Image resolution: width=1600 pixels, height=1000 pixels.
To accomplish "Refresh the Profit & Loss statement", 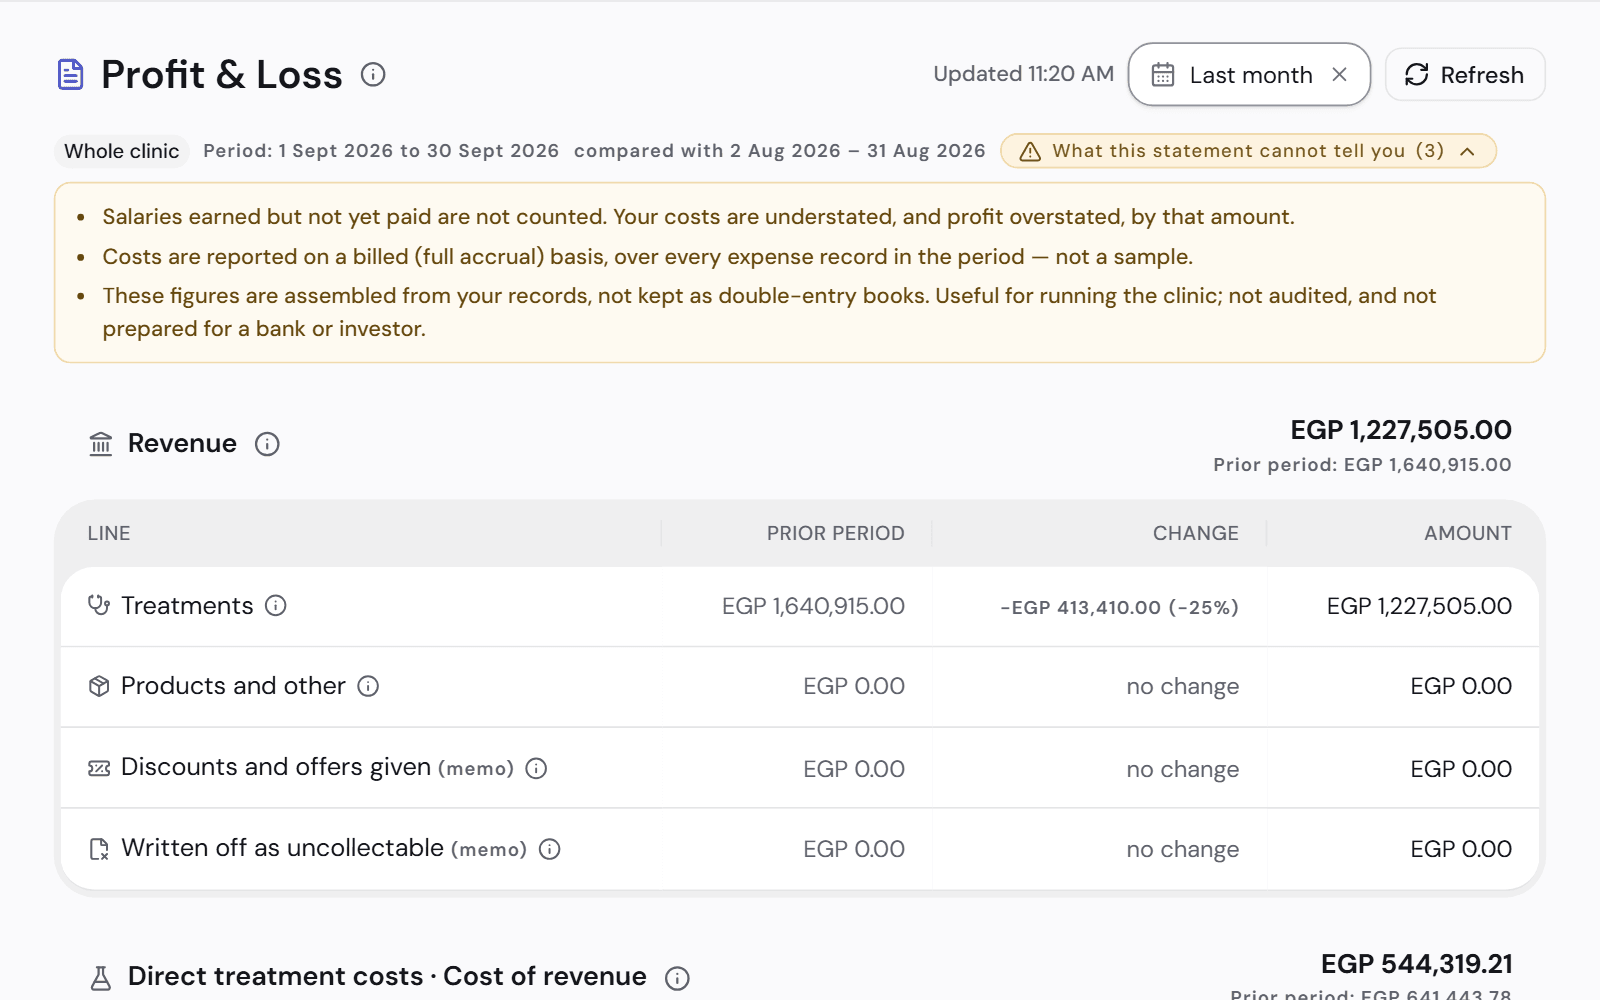I will point(1465,75).
